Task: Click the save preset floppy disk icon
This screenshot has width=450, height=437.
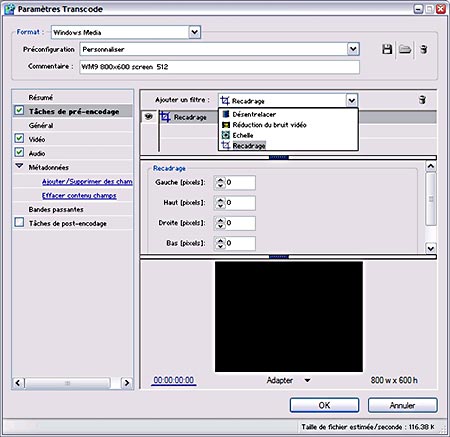Action: 387,50
